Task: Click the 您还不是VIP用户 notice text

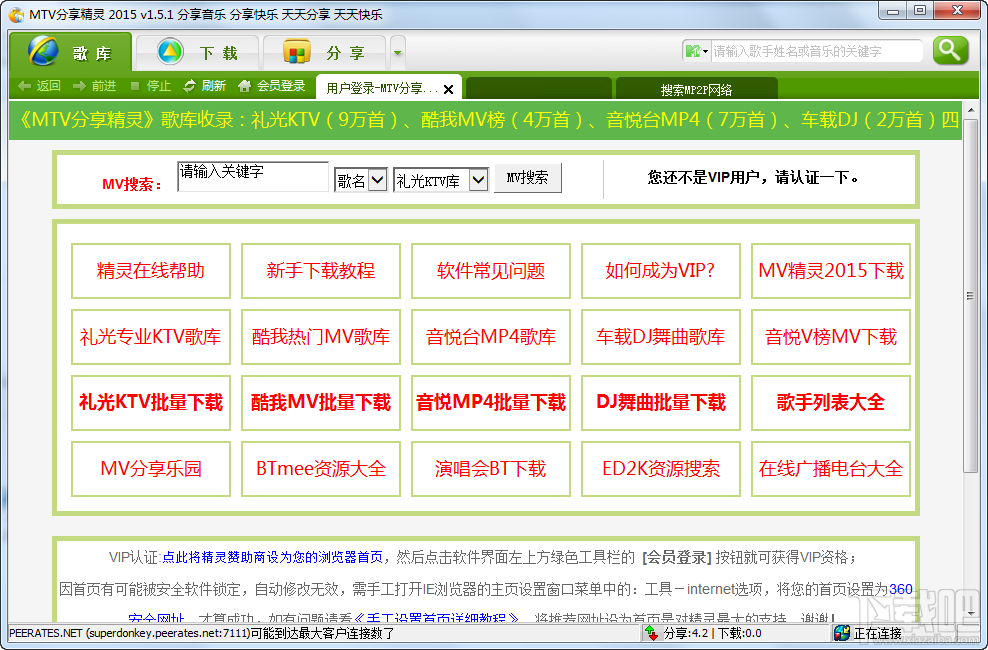Action: [752, 178]
